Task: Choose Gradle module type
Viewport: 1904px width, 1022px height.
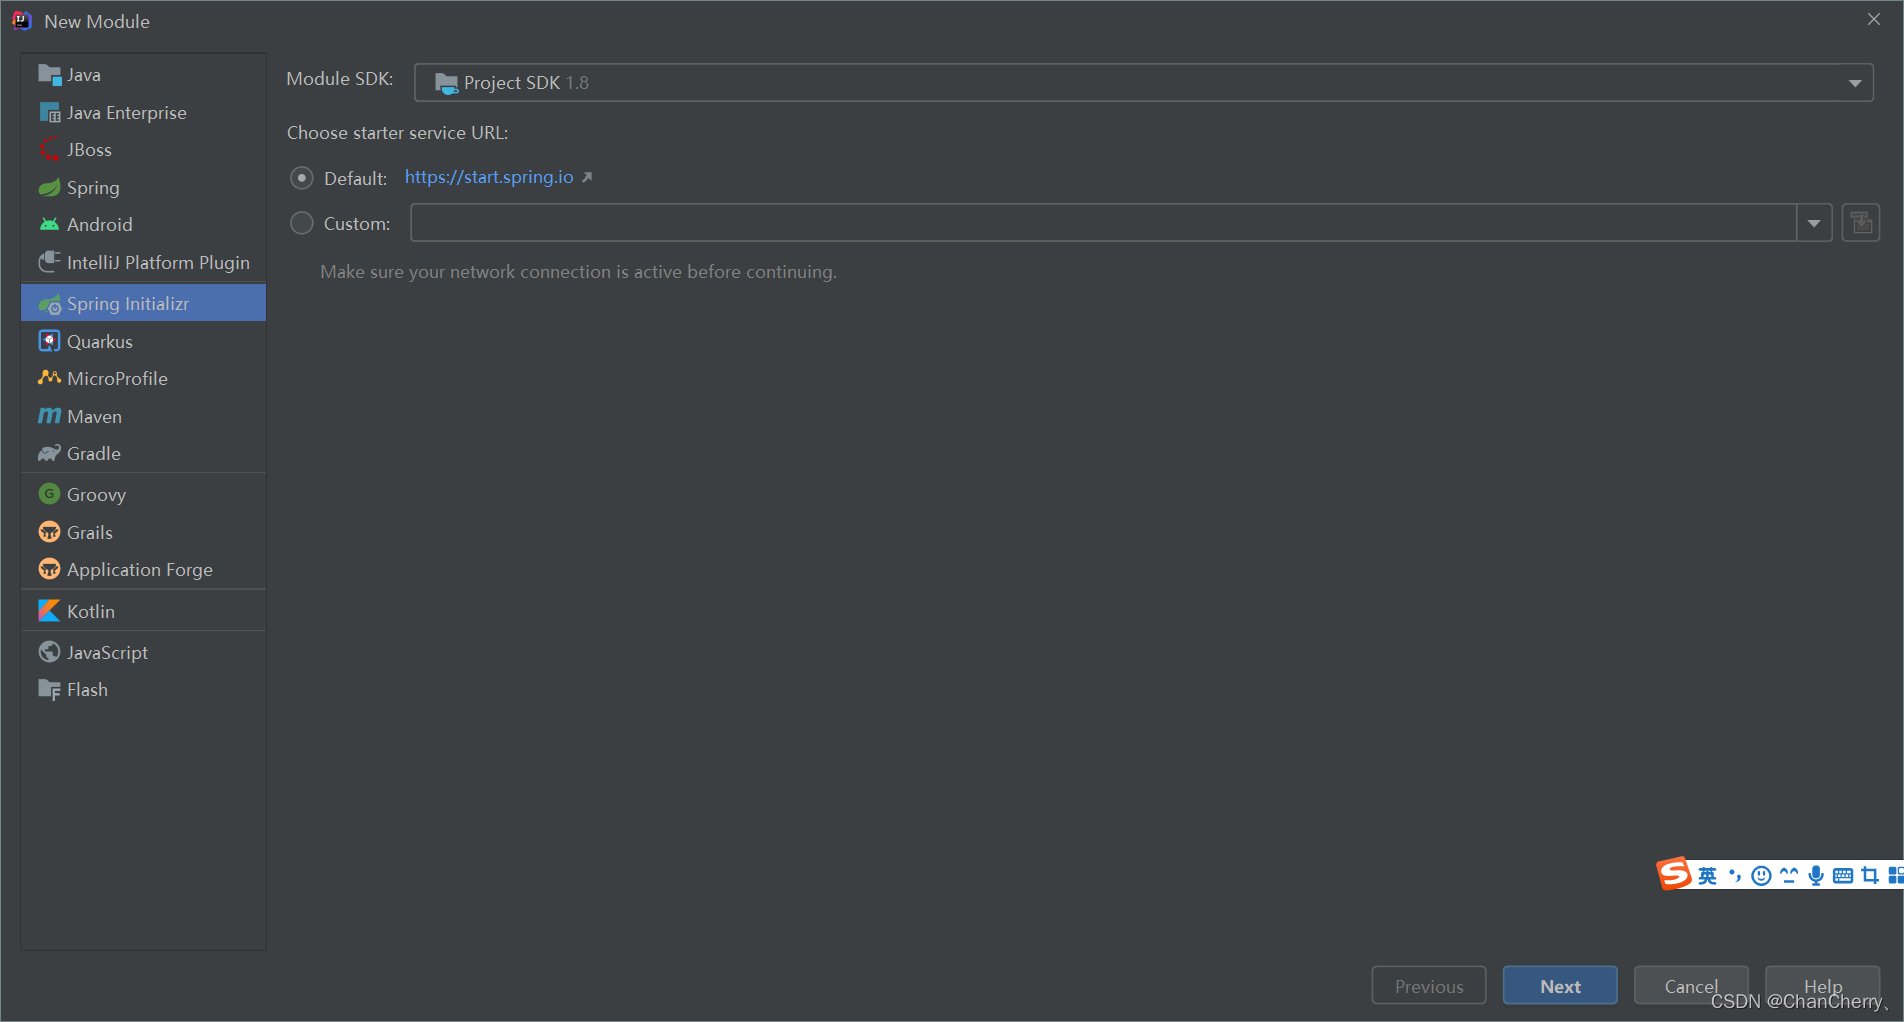Action: click(x=143, y=454)
